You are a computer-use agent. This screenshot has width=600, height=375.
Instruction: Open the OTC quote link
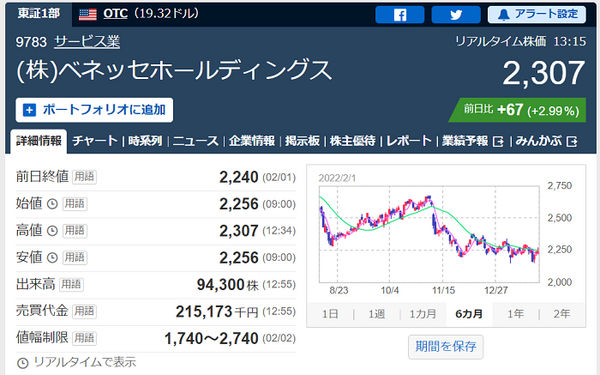(x=115, y=14)
